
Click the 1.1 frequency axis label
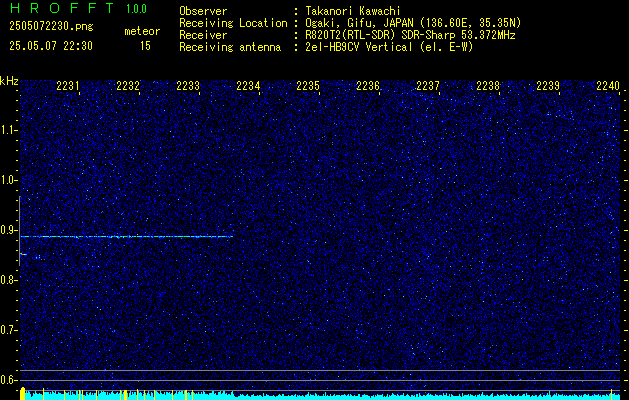[x=9, y=130]
